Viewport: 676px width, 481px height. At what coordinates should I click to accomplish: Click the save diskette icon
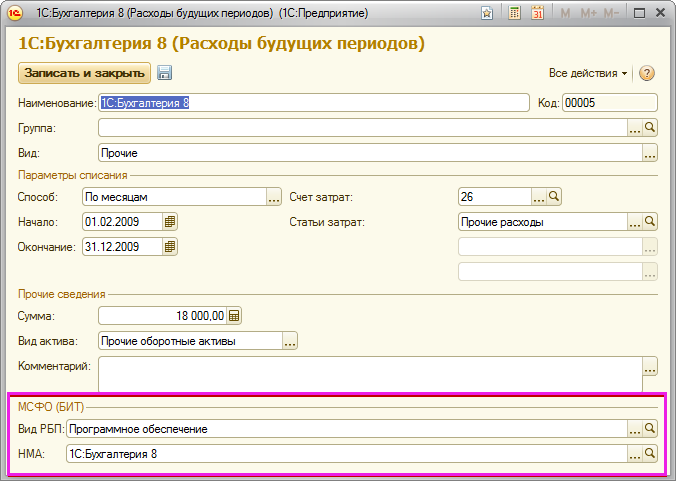point(165,73)
